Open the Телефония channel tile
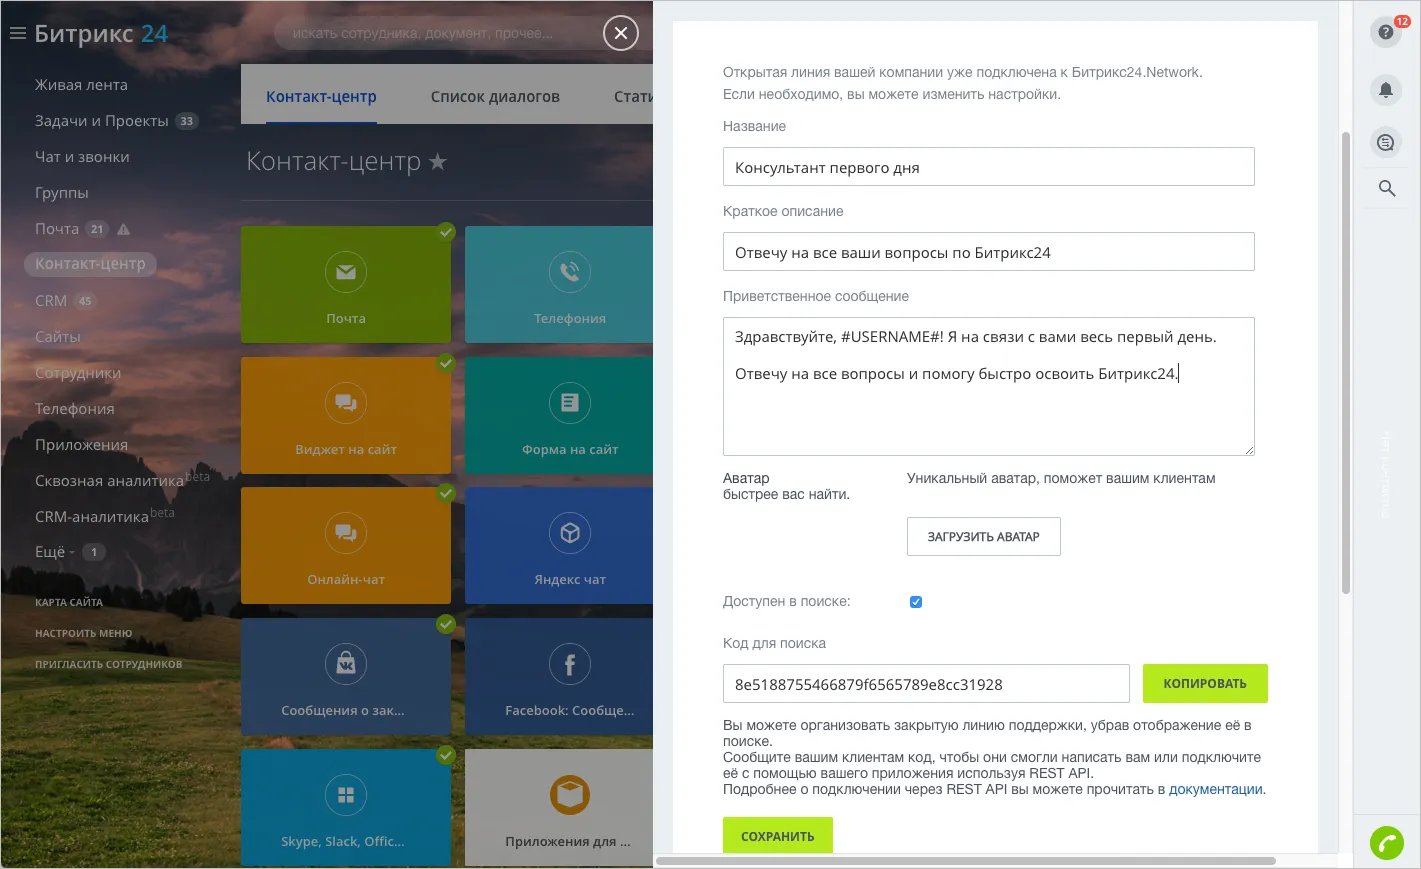 point(559,285)
